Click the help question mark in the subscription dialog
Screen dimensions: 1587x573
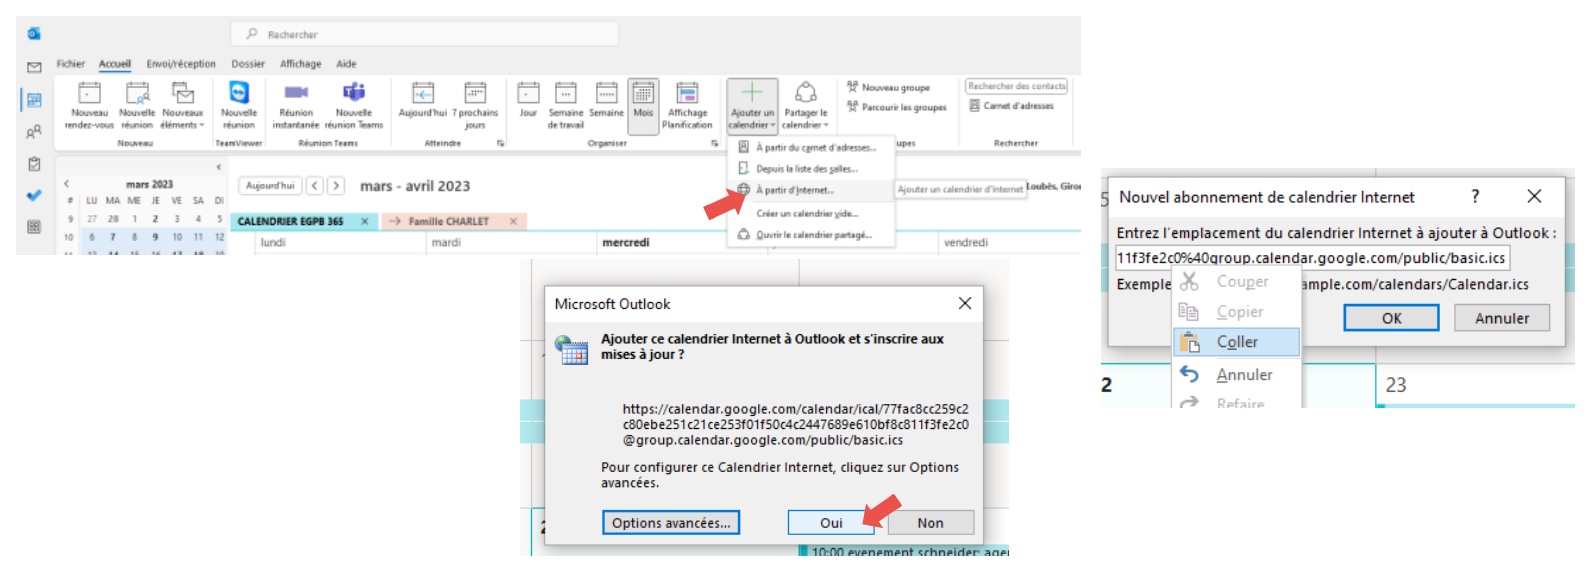(1475, 196)
